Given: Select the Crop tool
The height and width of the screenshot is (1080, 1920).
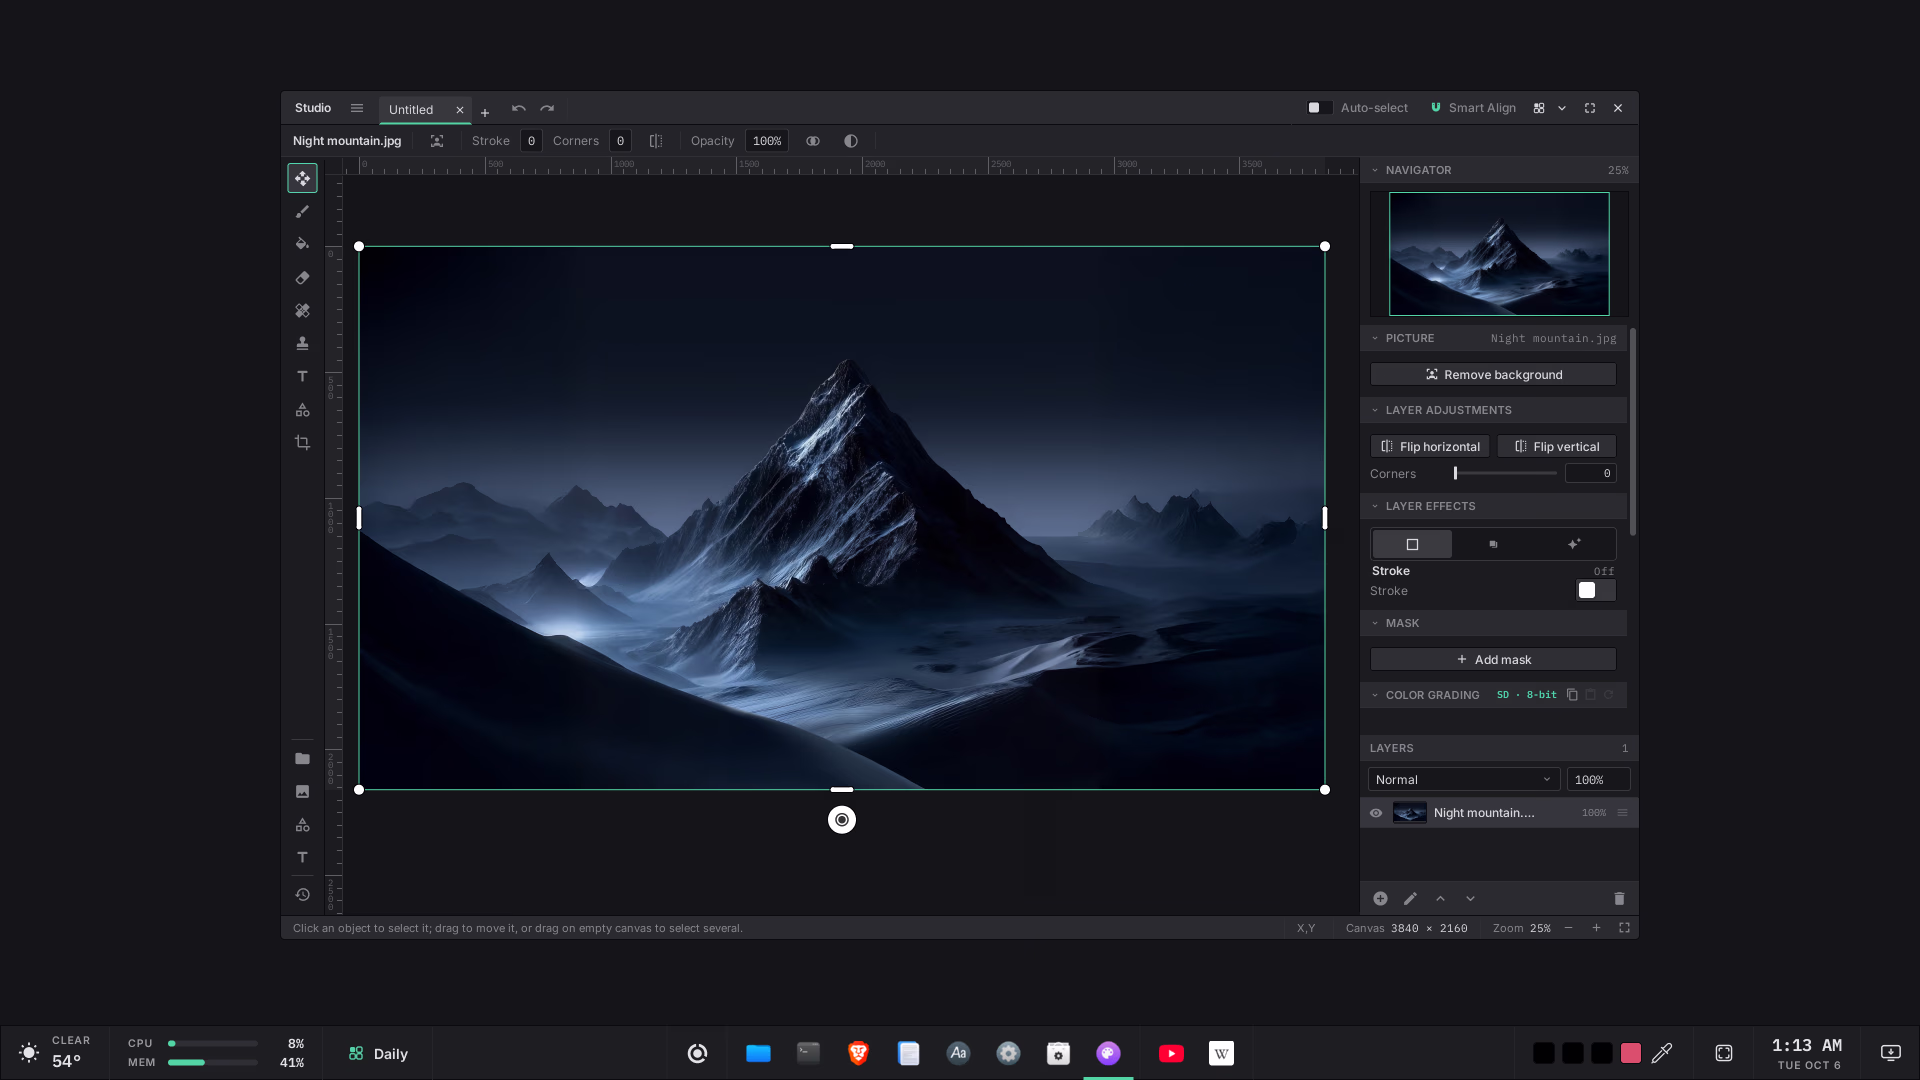Looking at the screenshot, I should tap(302, 442).
